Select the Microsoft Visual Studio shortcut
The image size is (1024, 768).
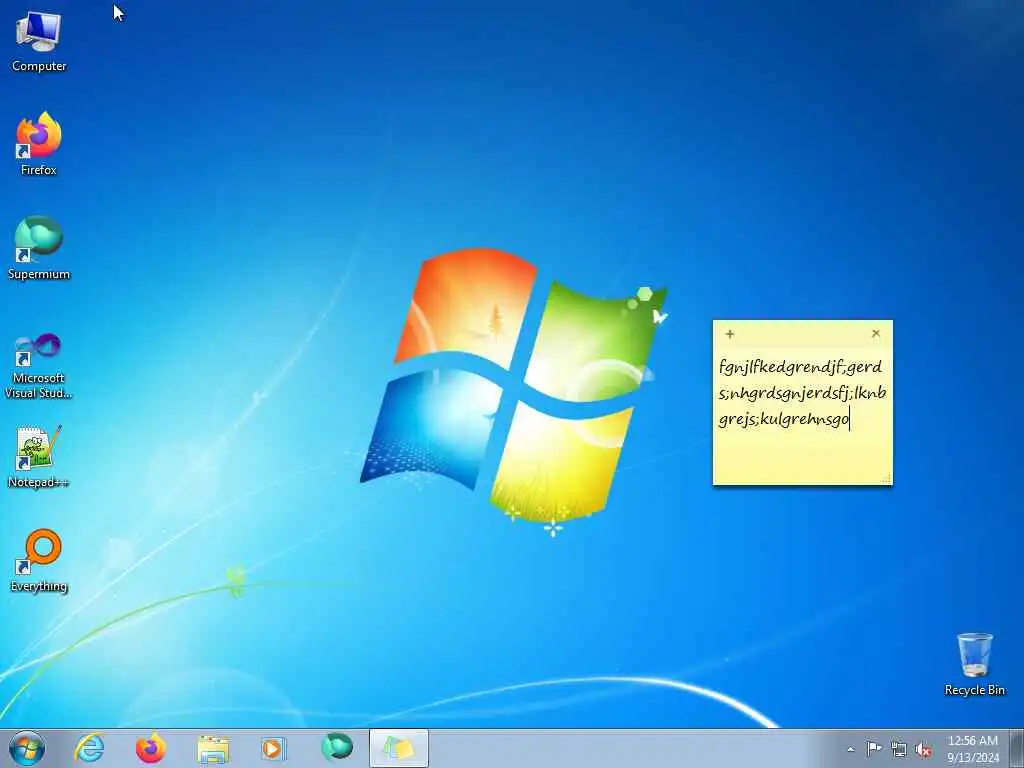coord(39,366)
